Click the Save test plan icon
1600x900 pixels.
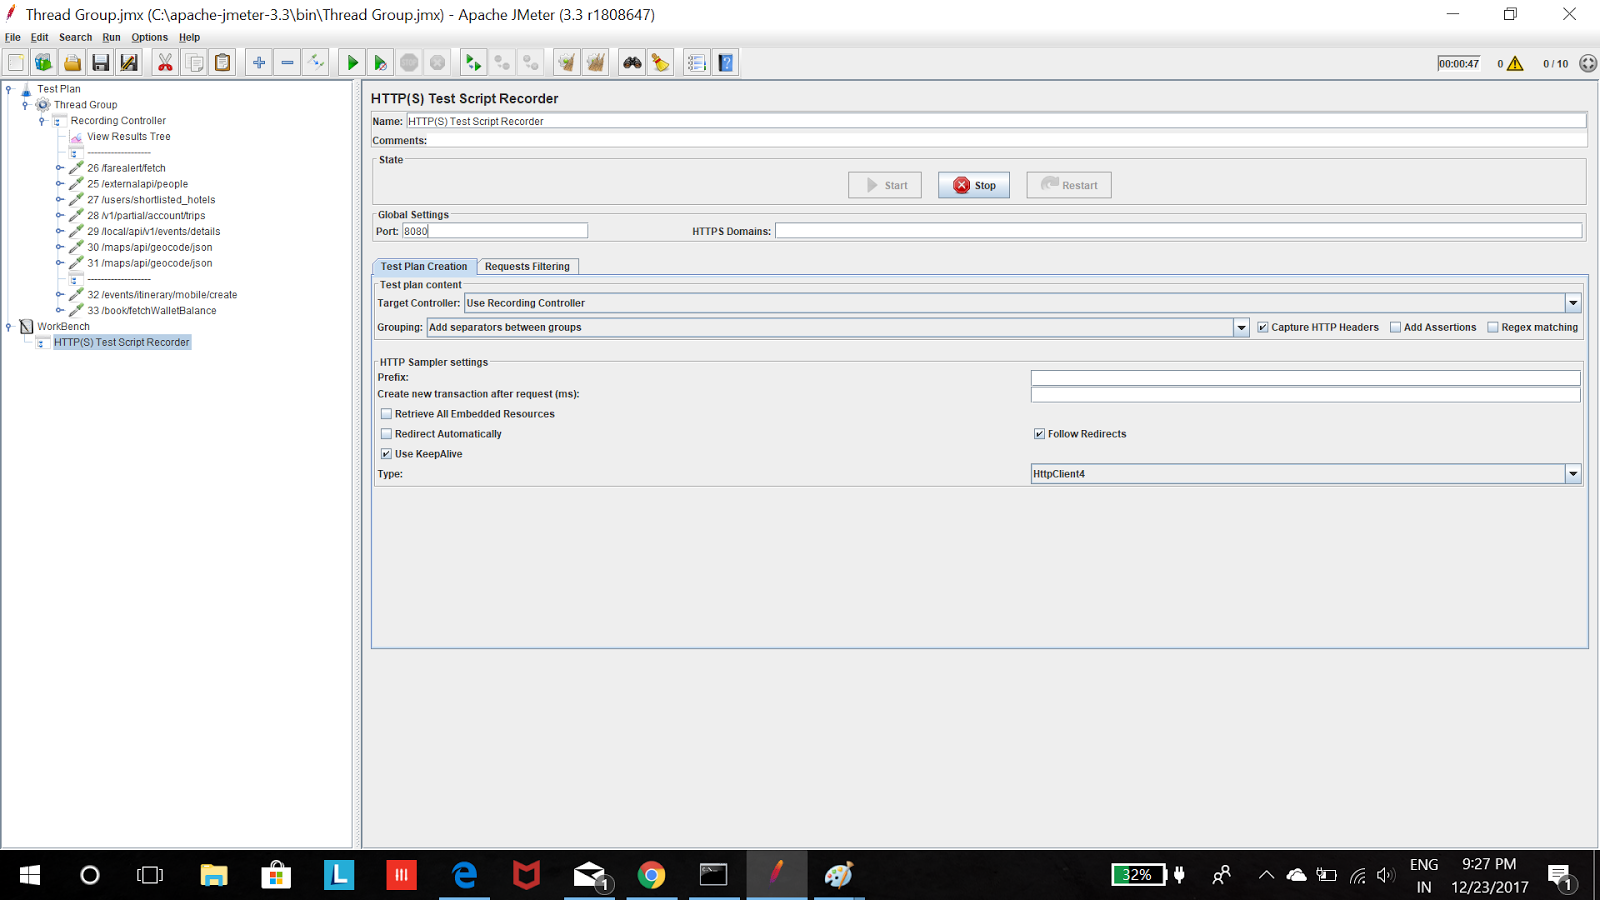pyautogui.click(x=100, y=62)
